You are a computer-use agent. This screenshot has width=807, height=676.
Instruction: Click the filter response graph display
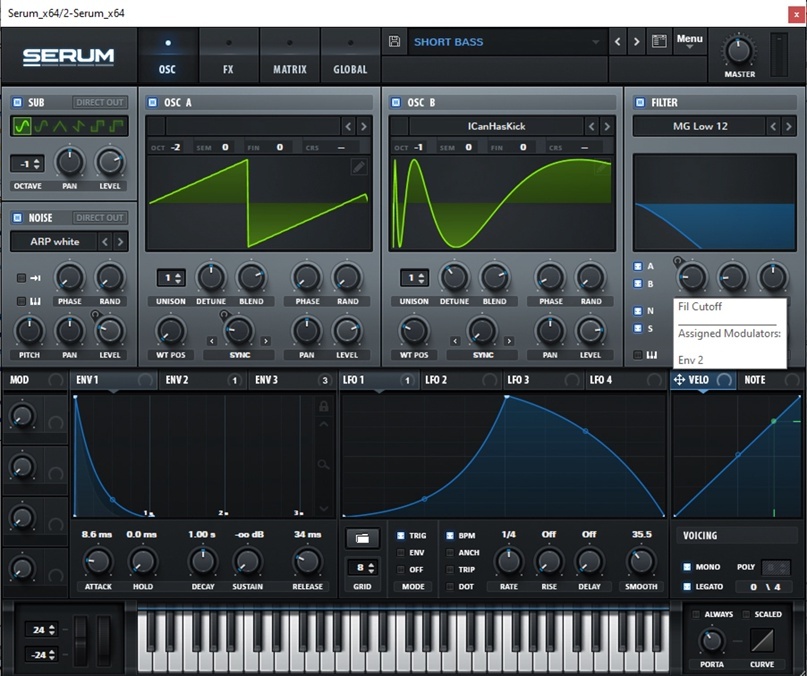[x=714, y=202]
